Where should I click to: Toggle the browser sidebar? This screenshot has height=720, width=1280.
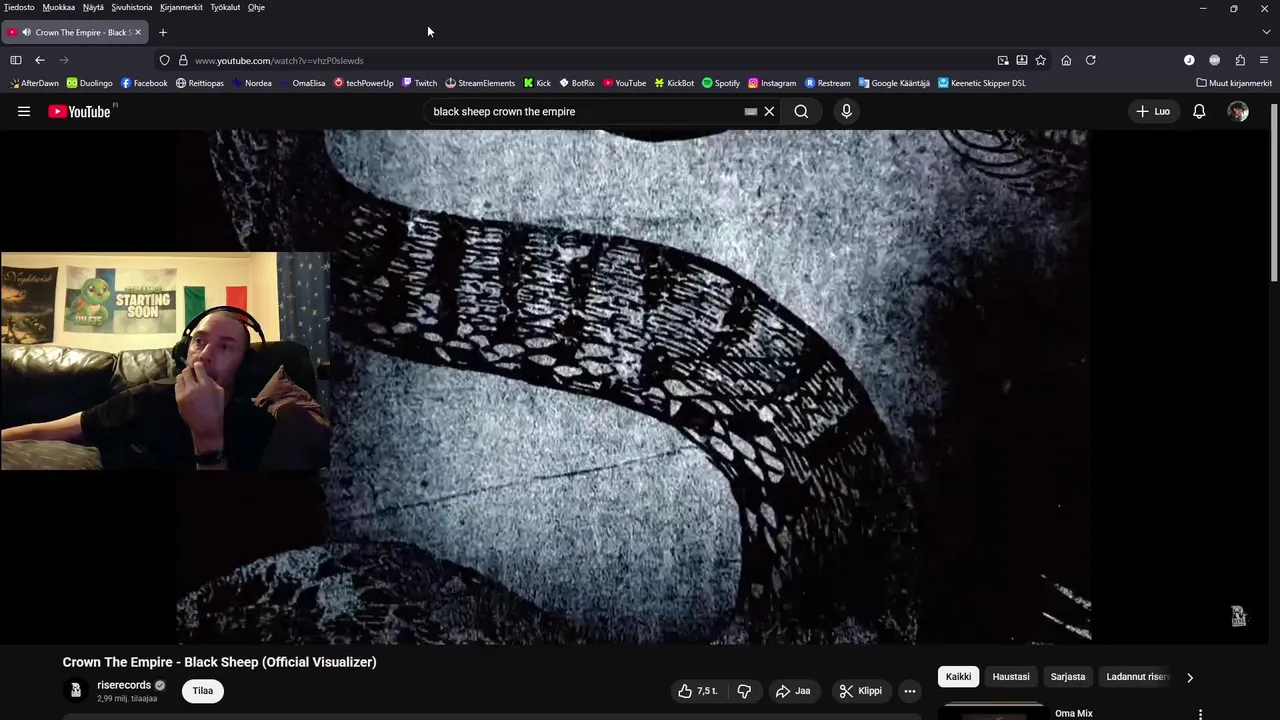point(16,60)
